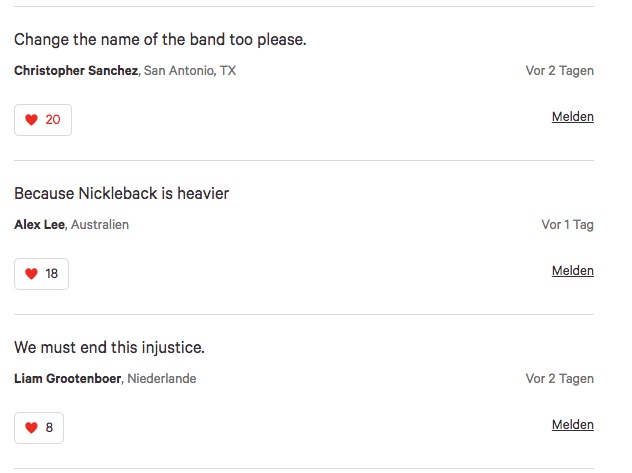
Task: Select the author name Liam Grootenboer
Action: coord(68,379)
